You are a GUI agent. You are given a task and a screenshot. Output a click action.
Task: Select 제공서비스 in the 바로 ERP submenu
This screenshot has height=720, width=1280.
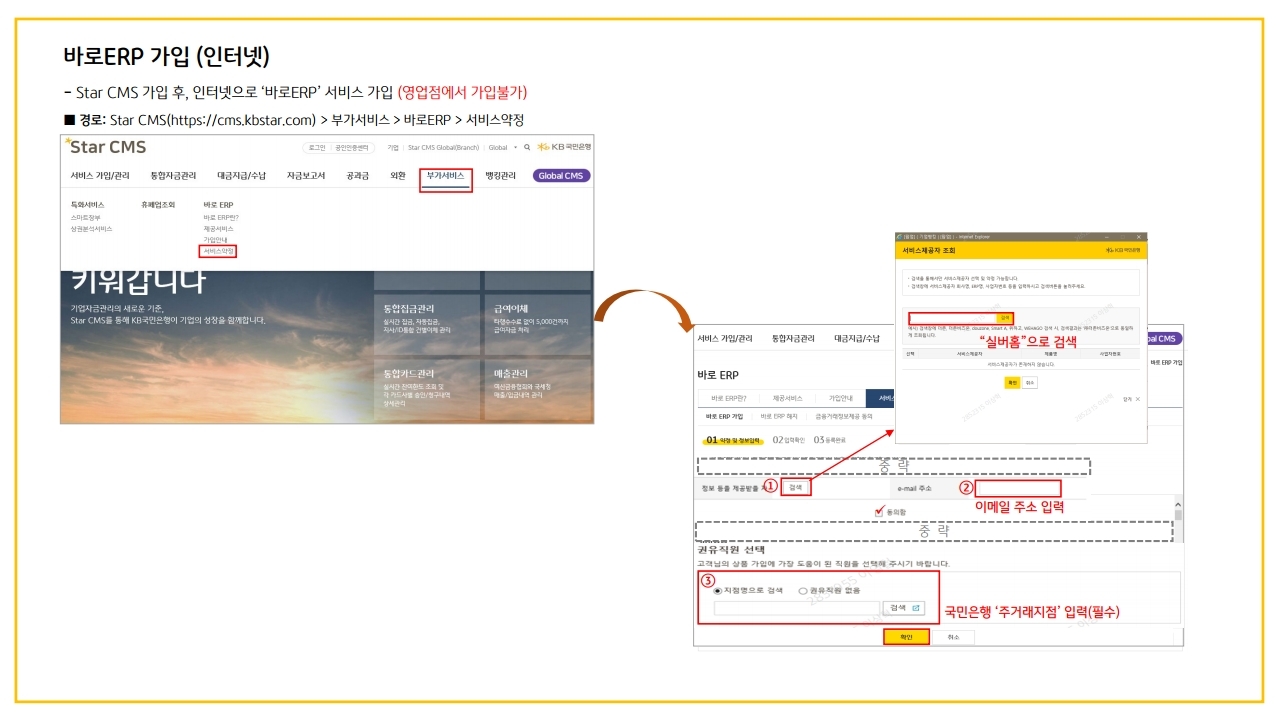coord(218,228)
